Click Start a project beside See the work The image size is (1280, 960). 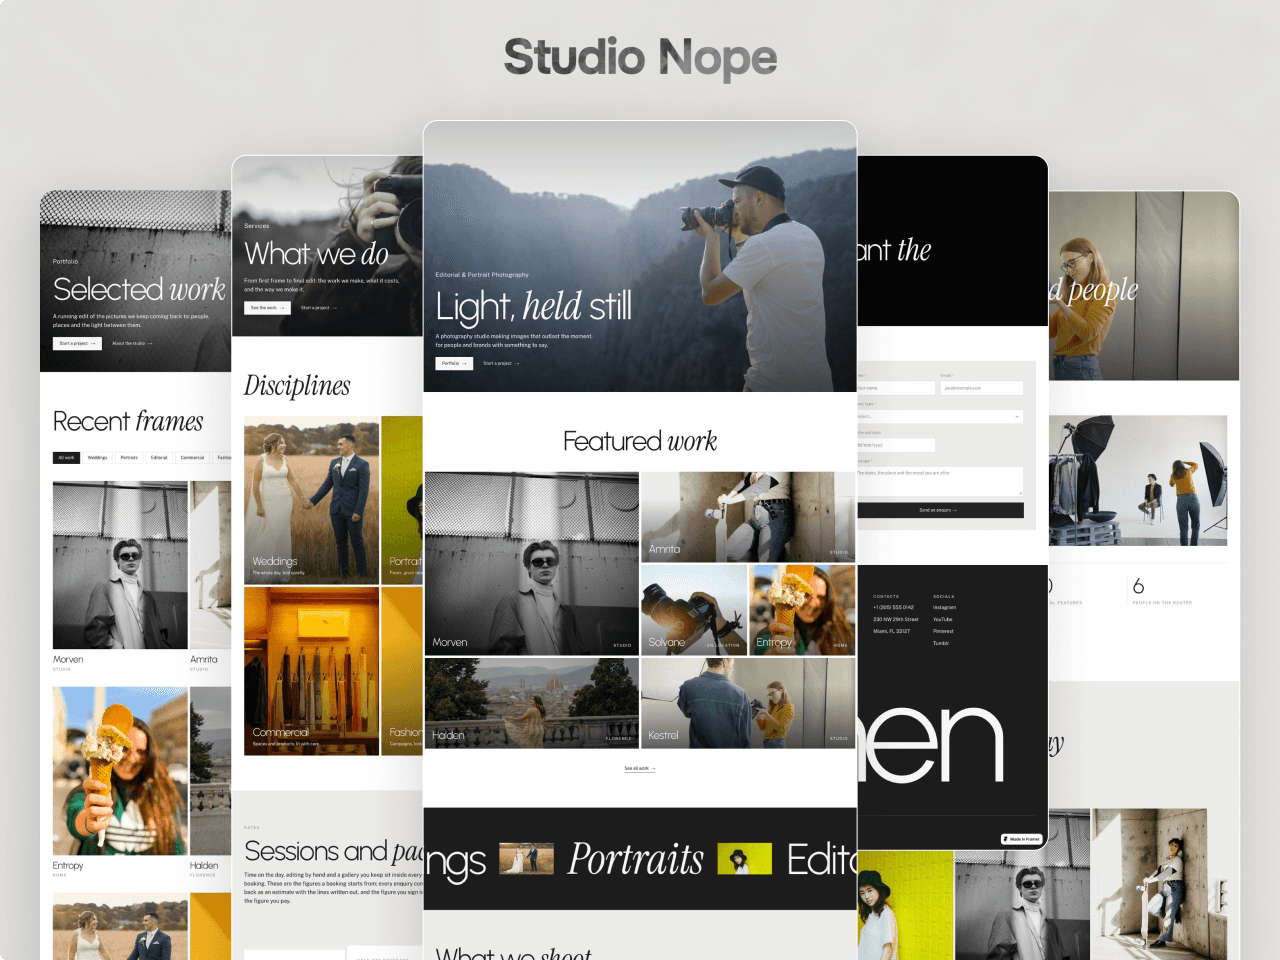(x=319, y=308)
